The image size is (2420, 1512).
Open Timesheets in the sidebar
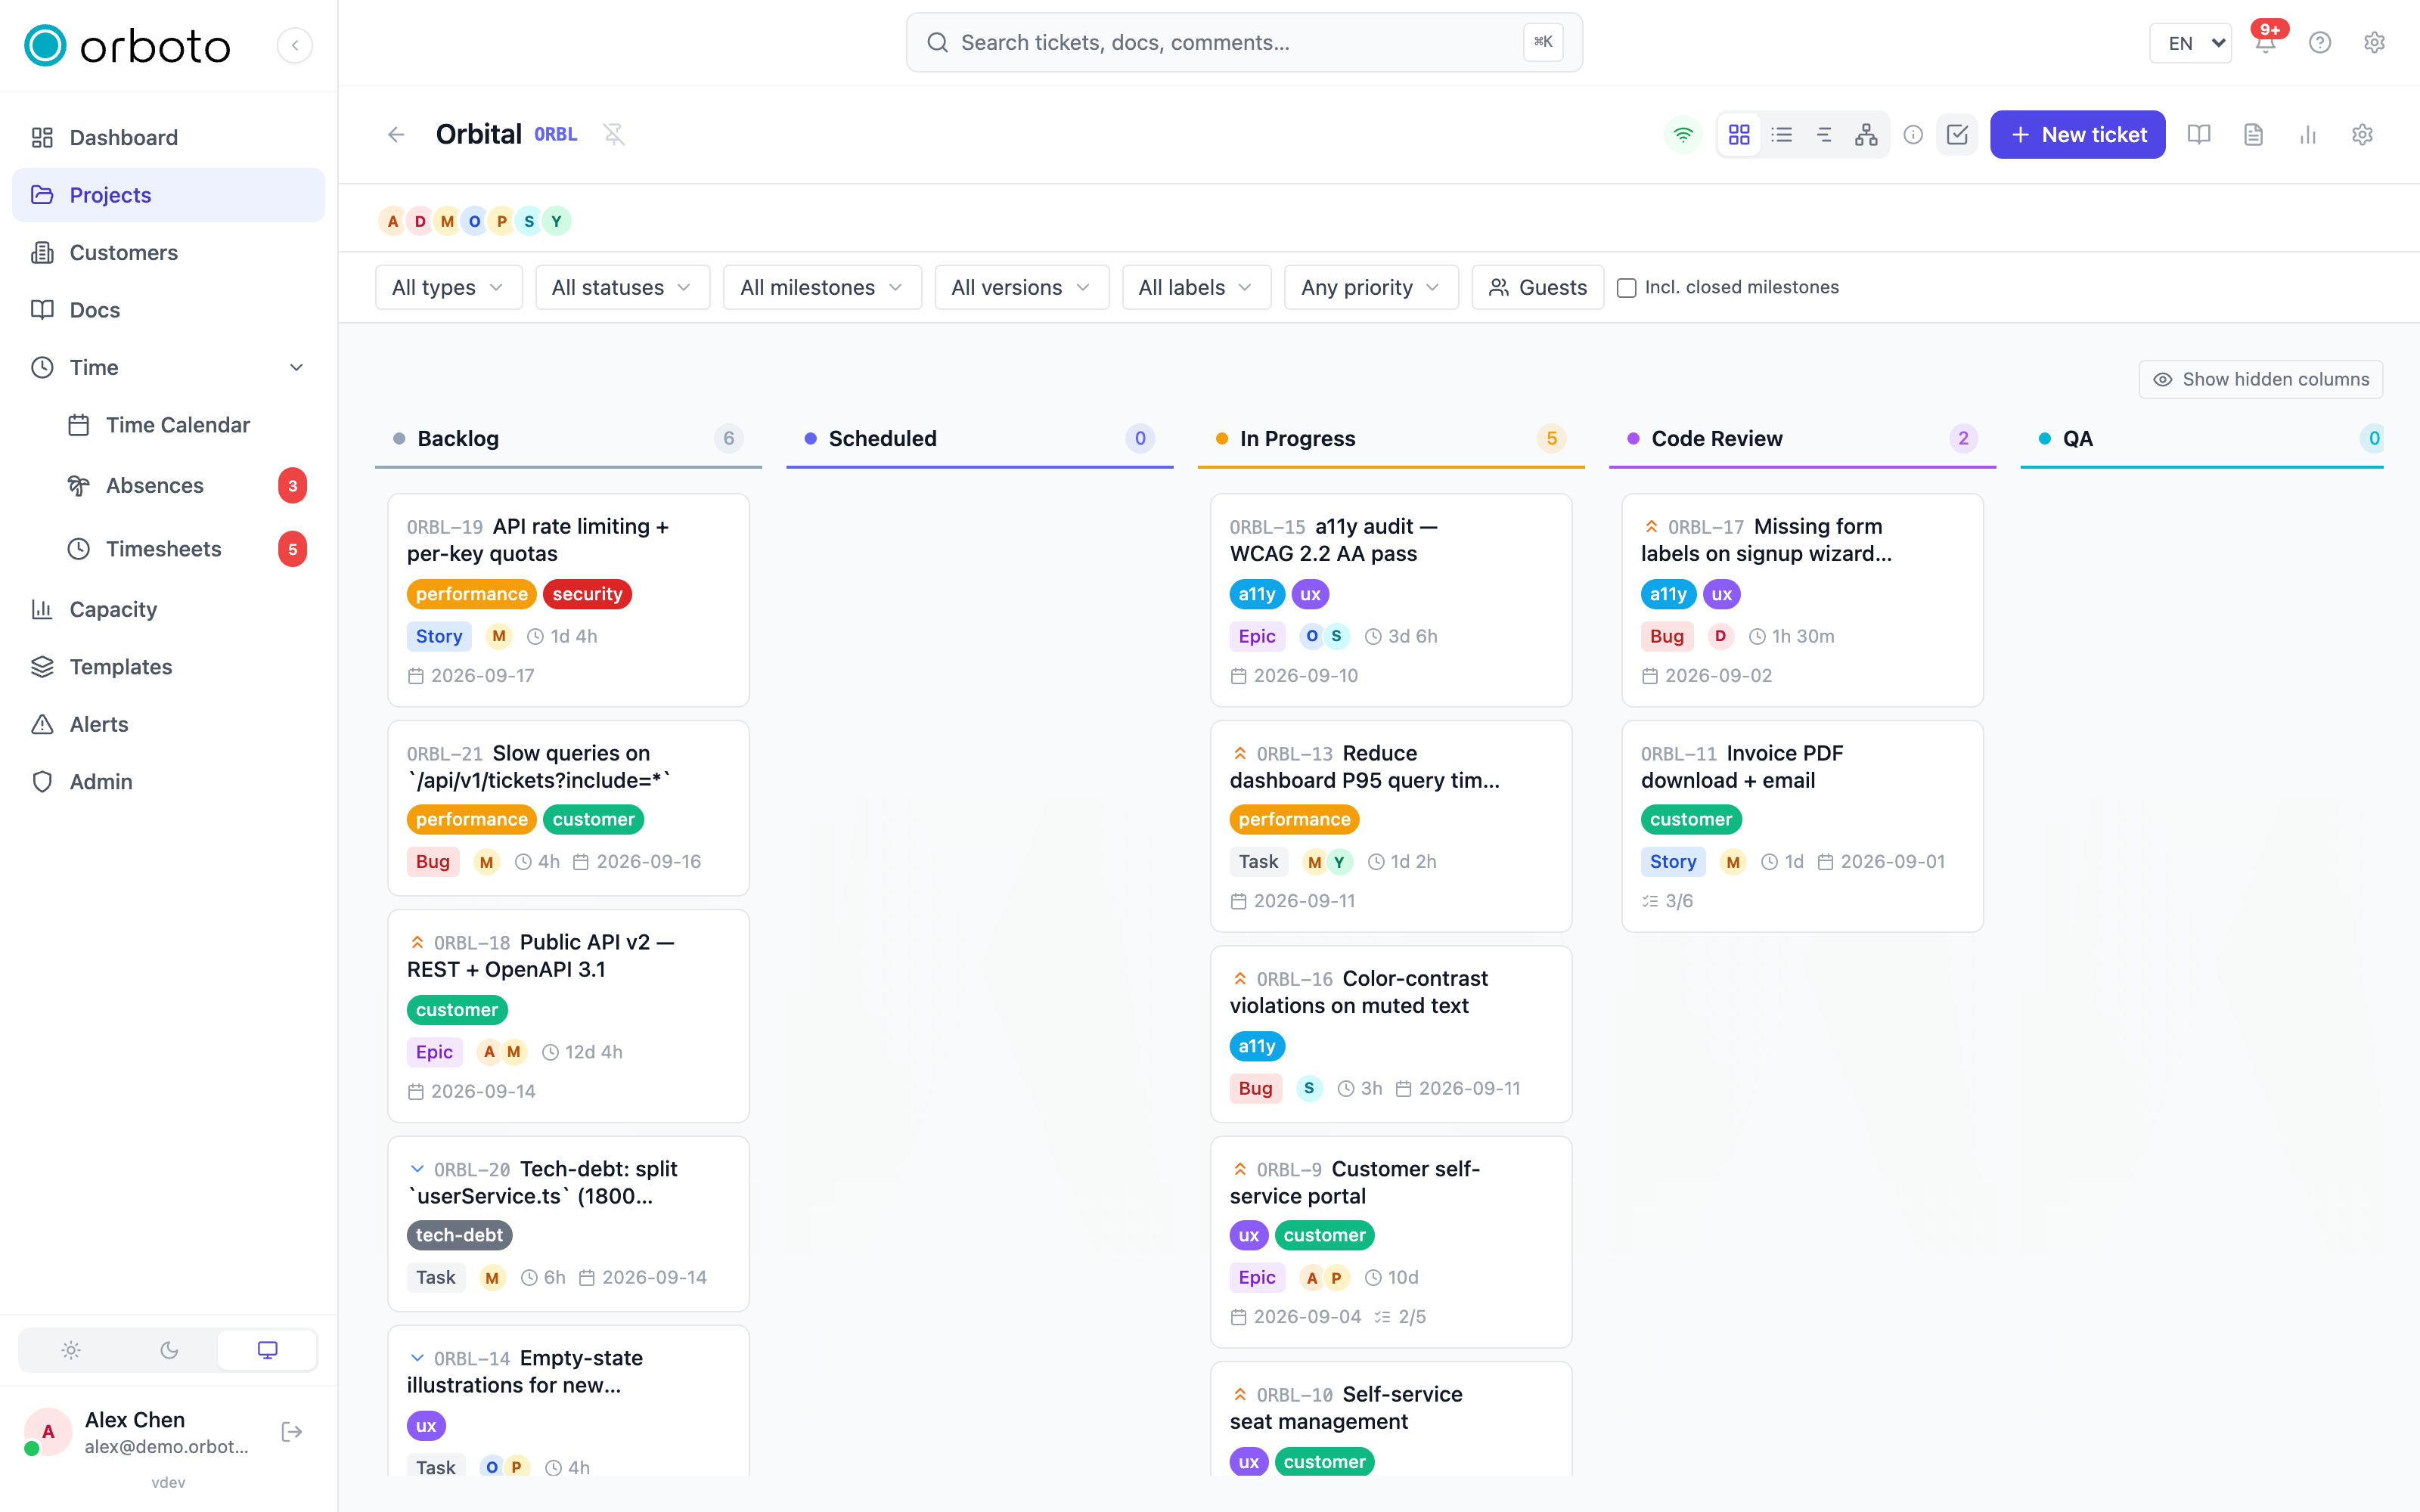point(186,549)
